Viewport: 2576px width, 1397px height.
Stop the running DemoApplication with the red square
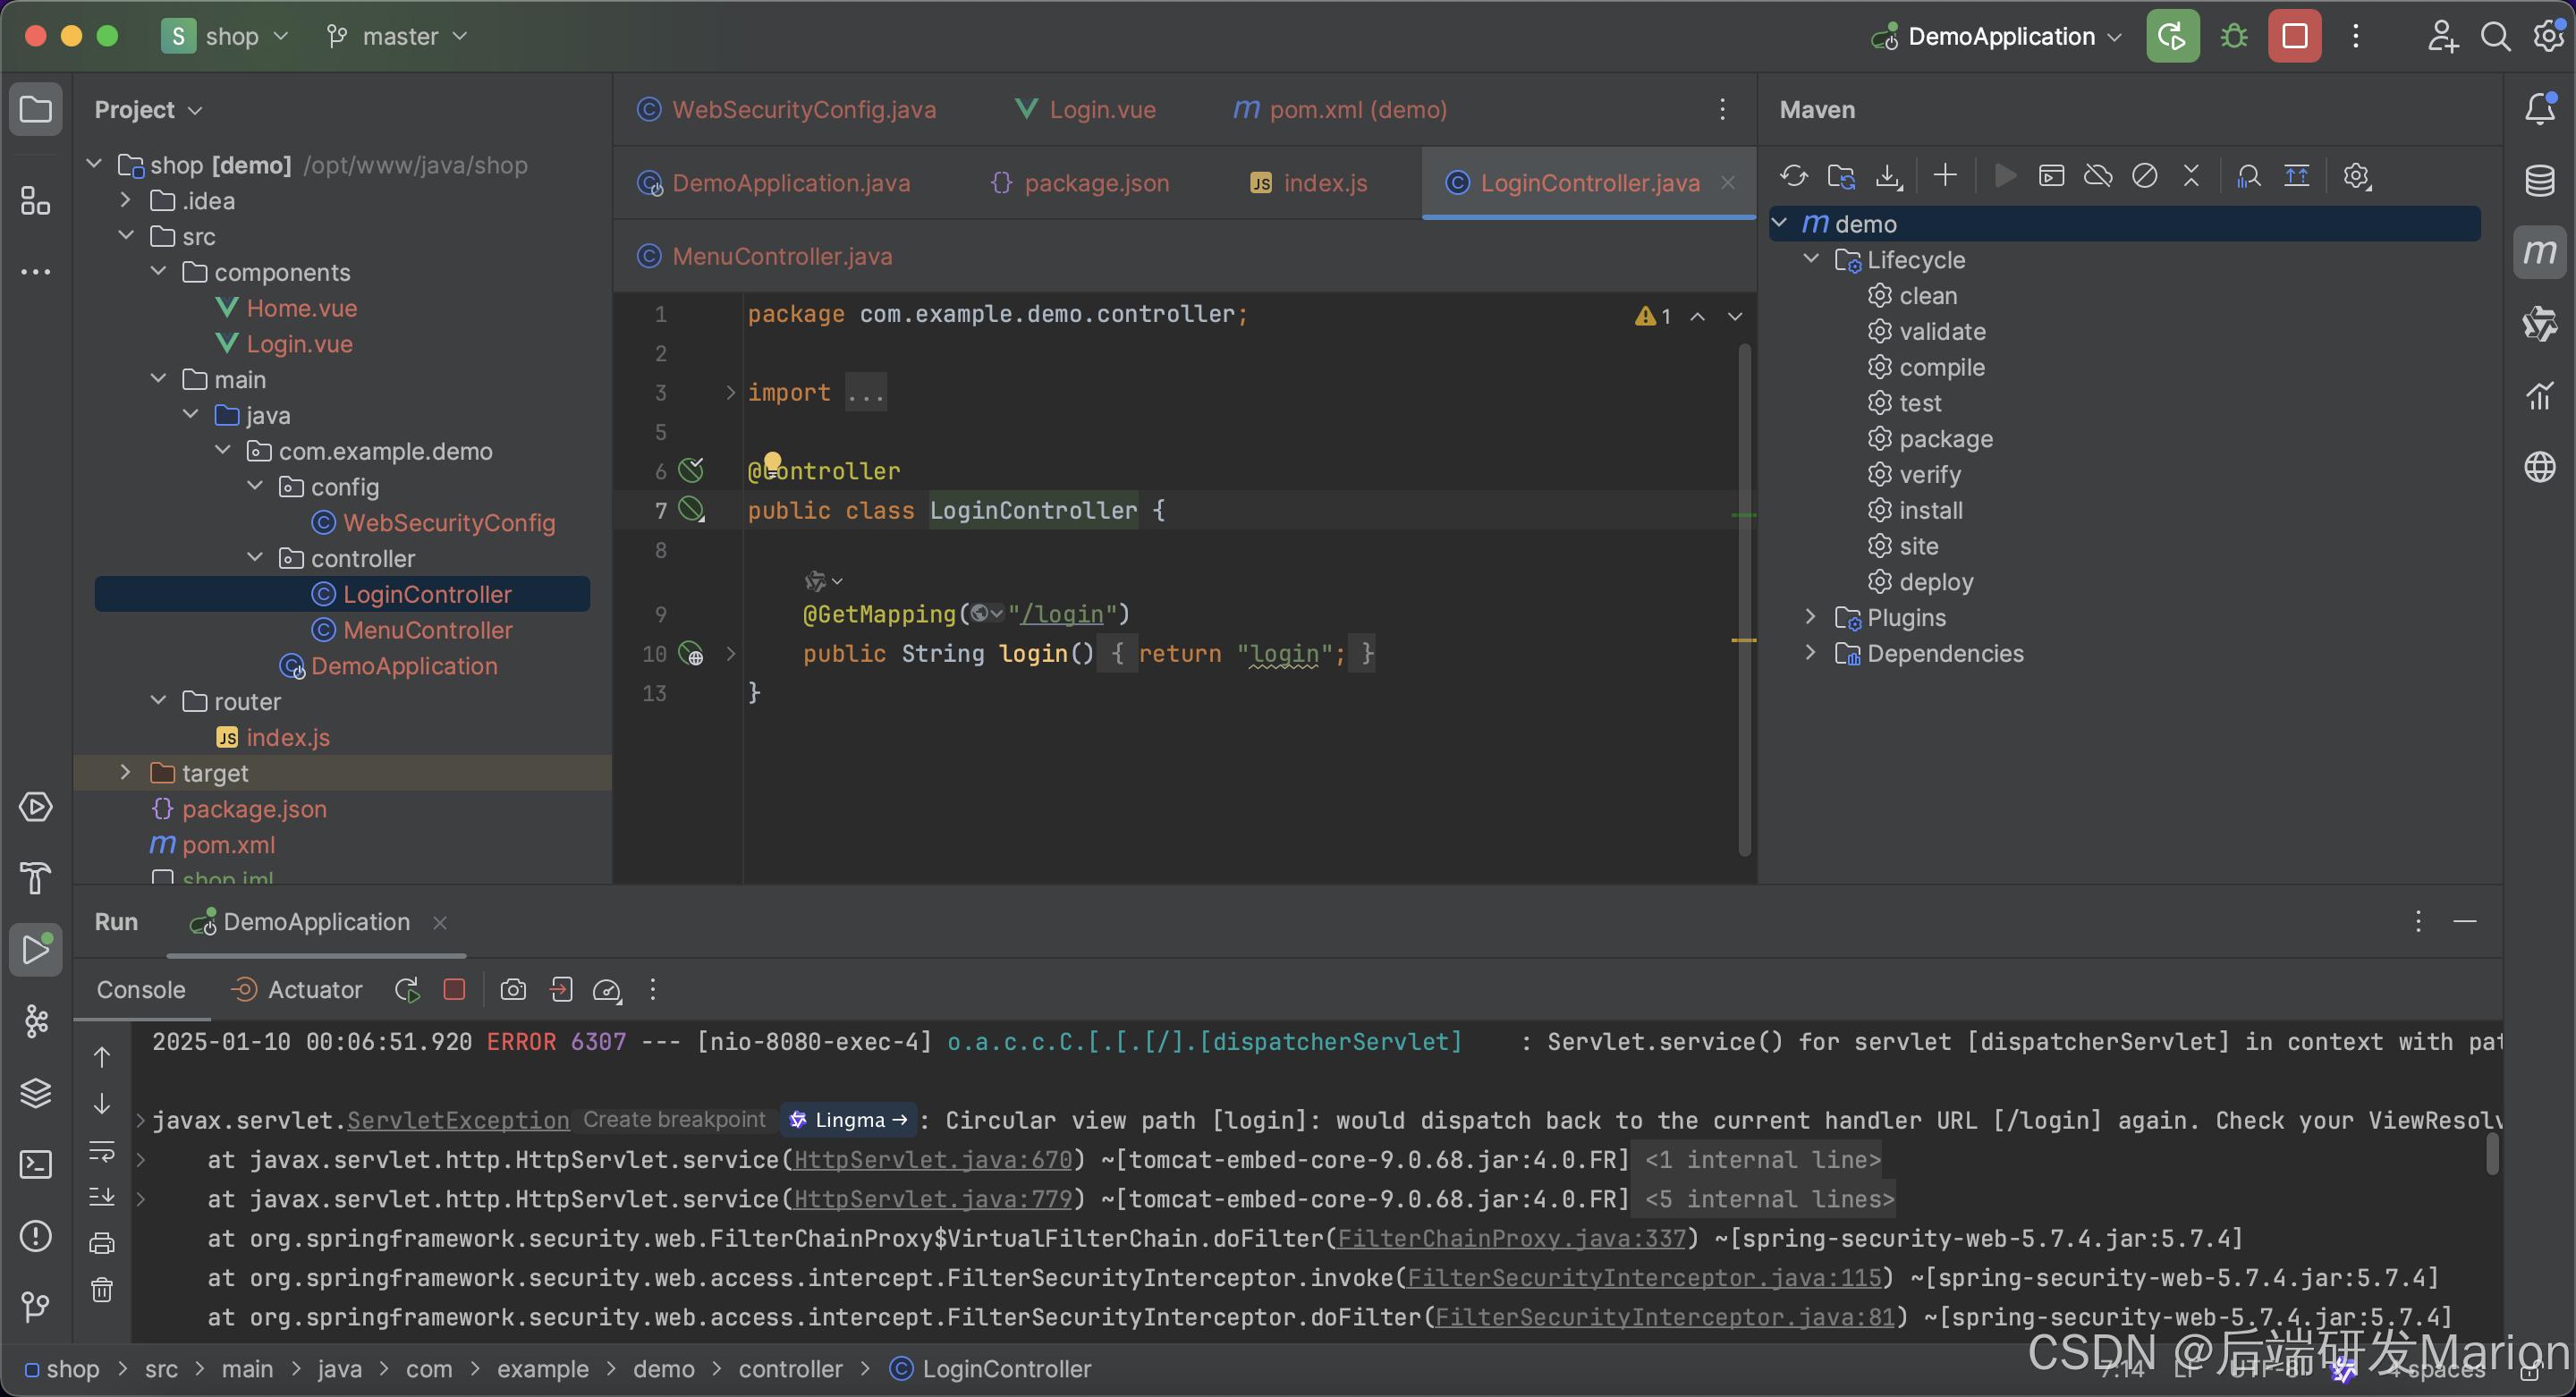[x=2294, y=37]
